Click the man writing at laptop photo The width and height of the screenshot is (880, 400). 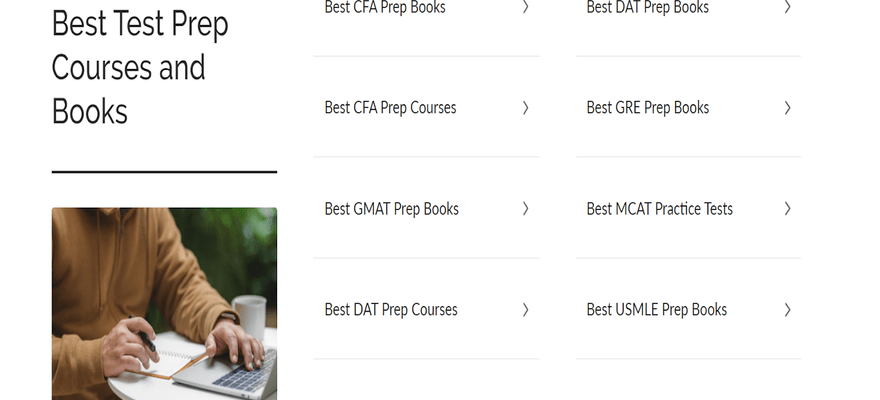[164, 303]
